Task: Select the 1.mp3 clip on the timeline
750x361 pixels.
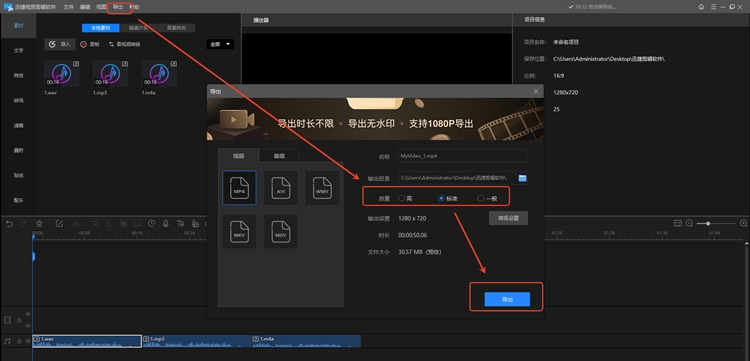Action: pyautogui.click(x=197, y=341)
